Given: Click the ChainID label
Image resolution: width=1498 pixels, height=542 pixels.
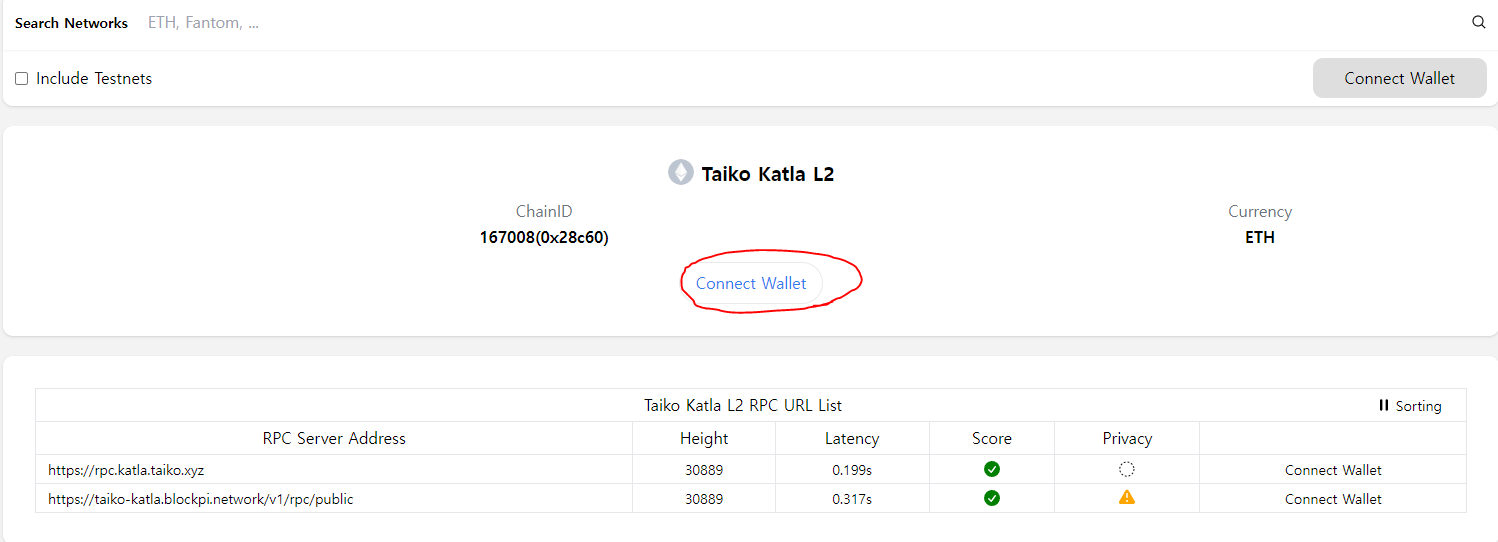Looking at the screenshot, I should (x=544, y=212).
